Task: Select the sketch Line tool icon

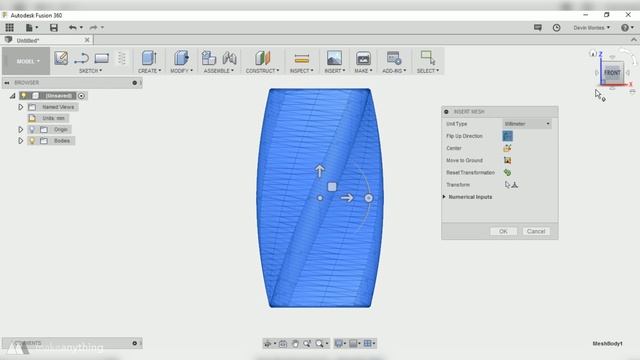Action: (81, 58)
